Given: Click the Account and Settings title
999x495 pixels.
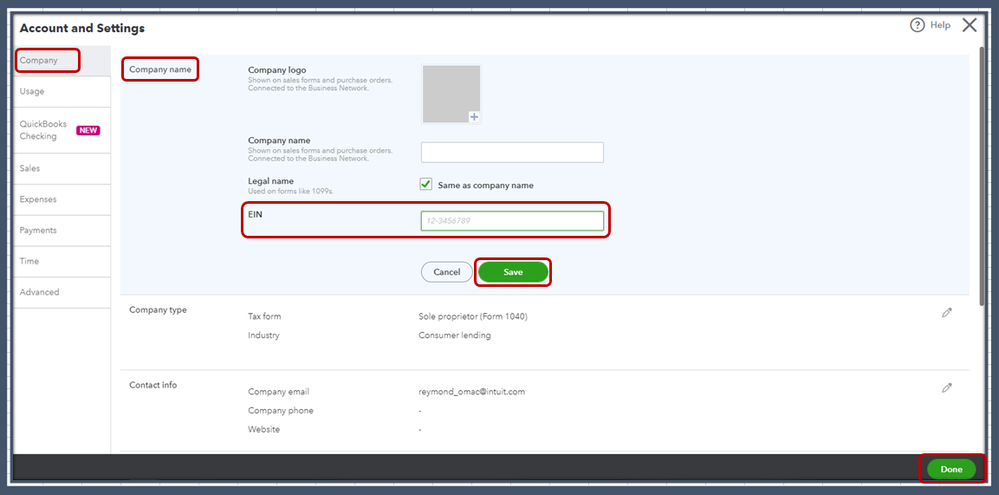Looking at the screenshot, I should tap(82, 28).
